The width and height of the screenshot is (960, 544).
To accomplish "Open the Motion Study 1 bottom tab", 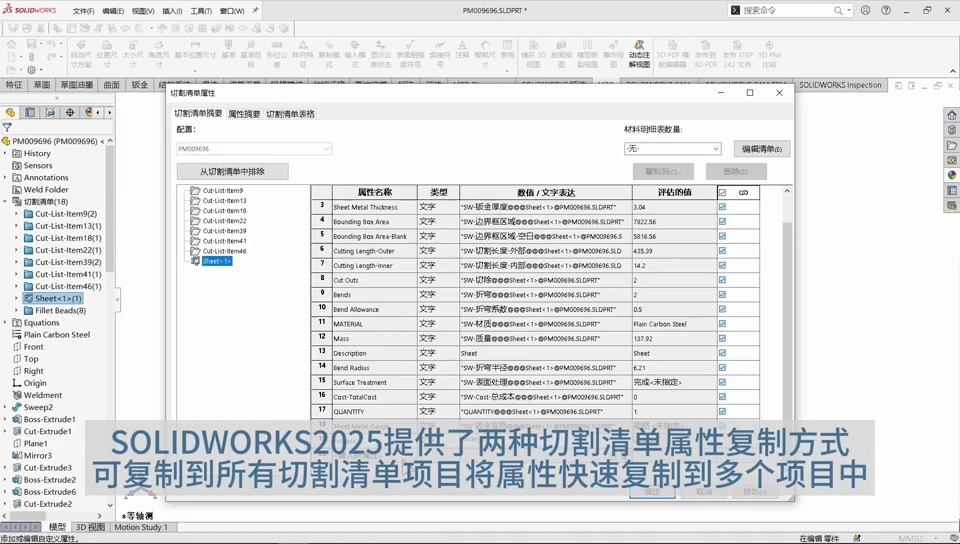I will [x=140, y=527].
